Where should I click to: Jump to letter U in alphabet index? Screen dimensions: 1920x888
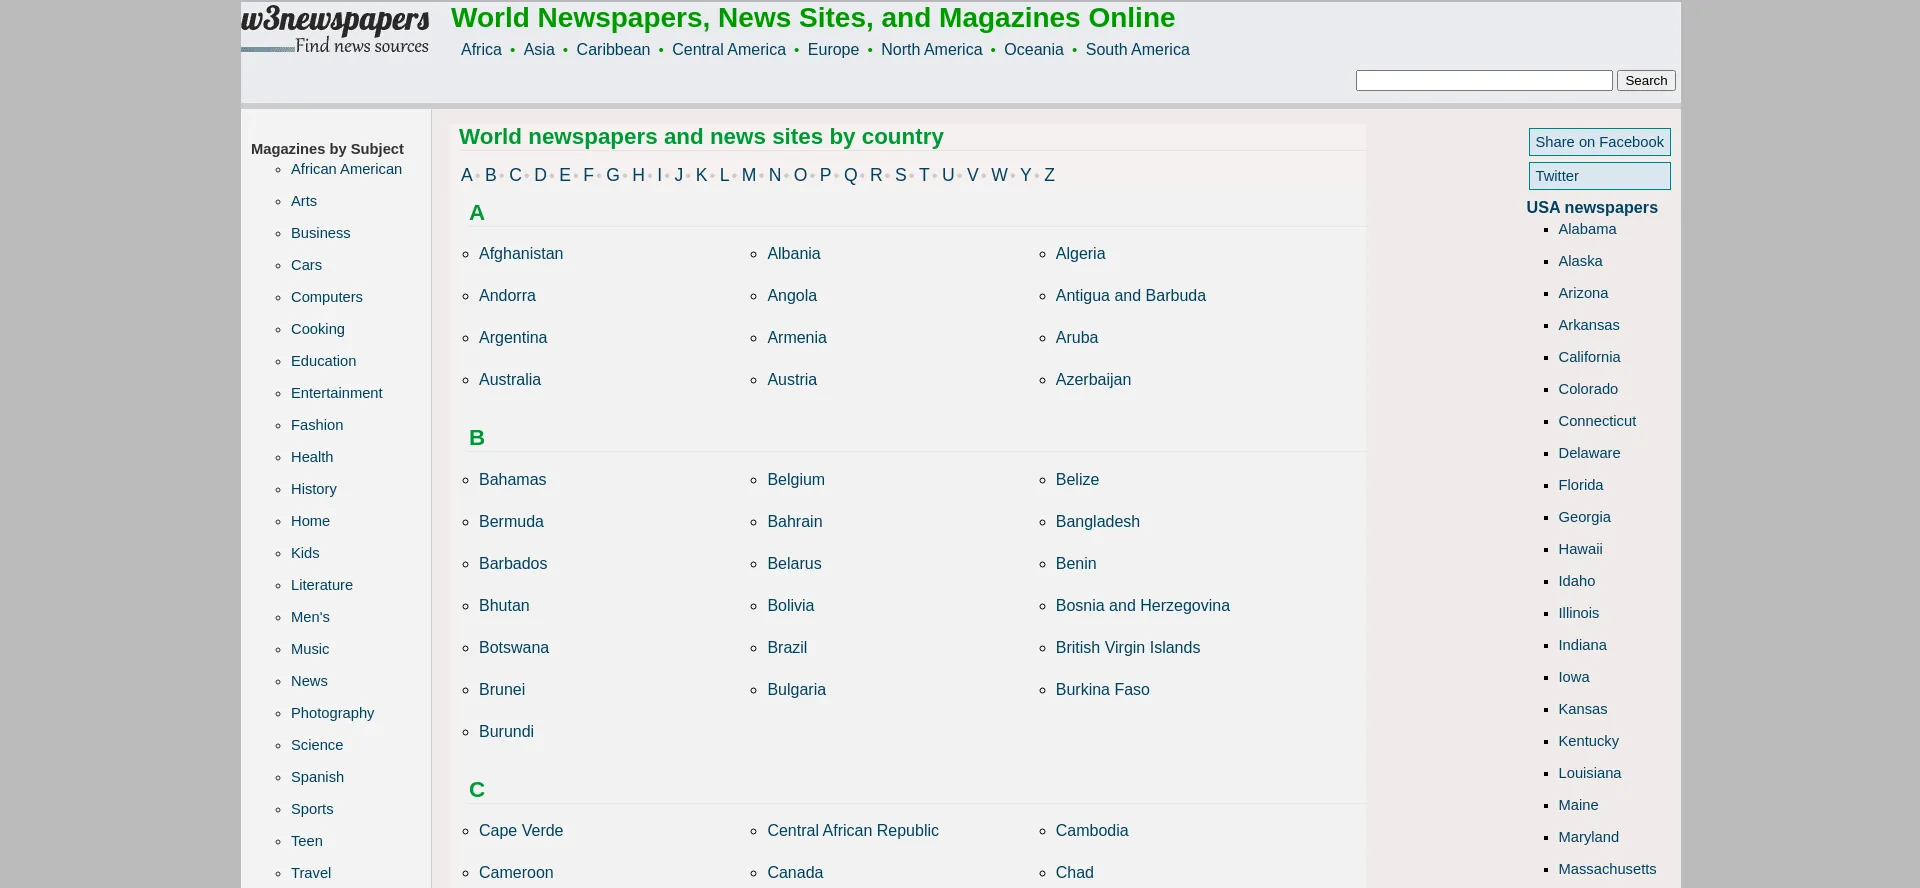948,175
